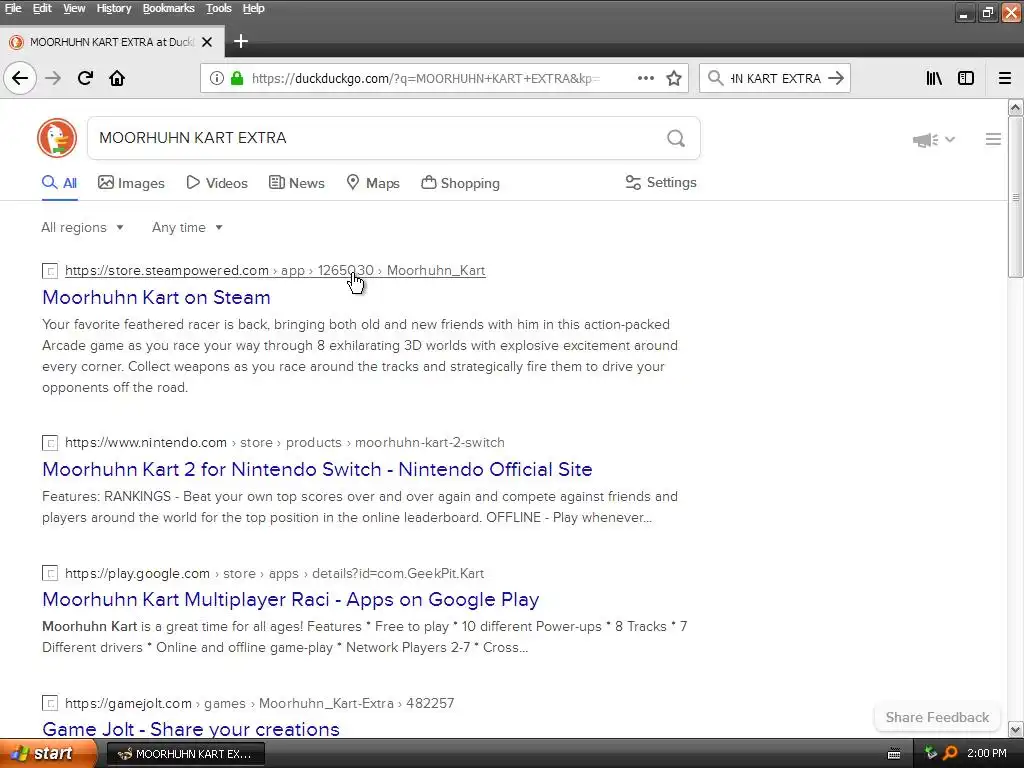Click the orange search tray icon
The width and height of the screenshot is (1024, 768).
(950, 754)
